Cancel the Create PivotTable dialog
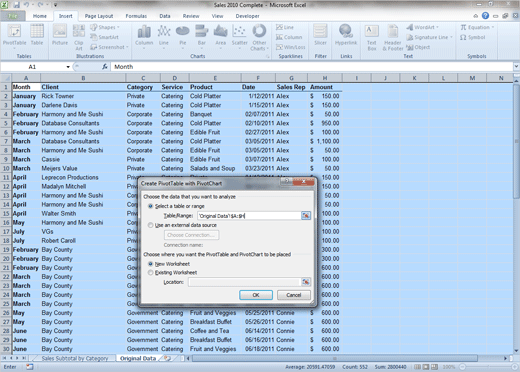Image resolution: width=520 pixels, height=372 pixels. pos(294,295)
